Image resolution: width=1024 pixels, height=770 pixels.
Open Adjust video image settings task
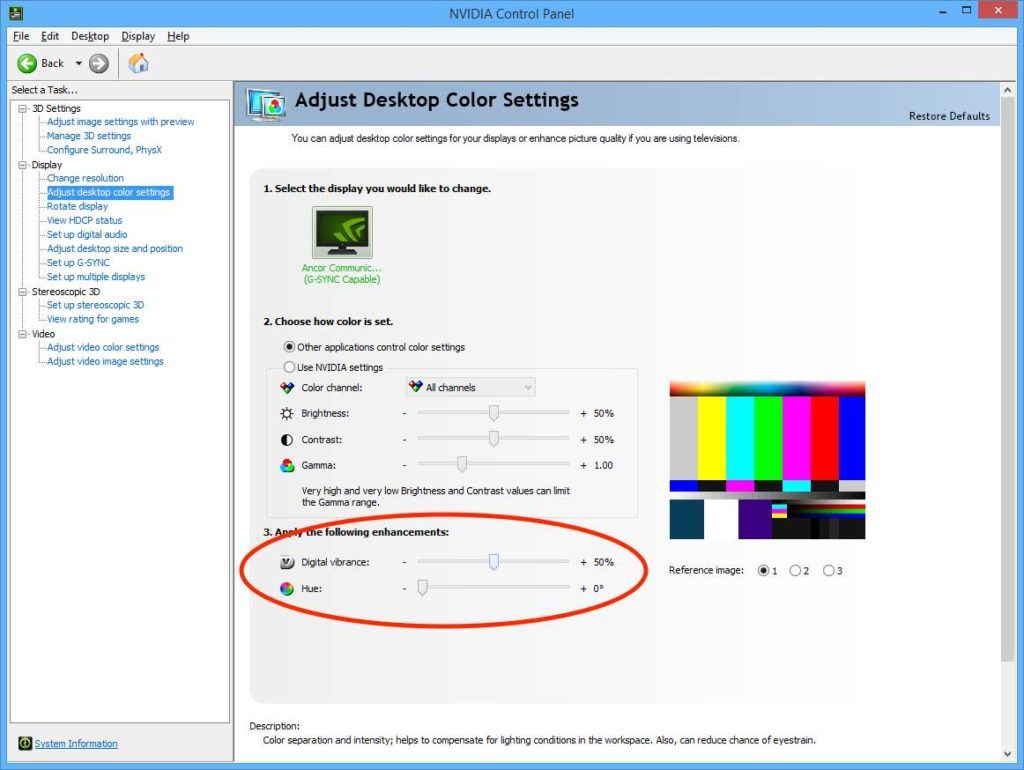(104, 361)
